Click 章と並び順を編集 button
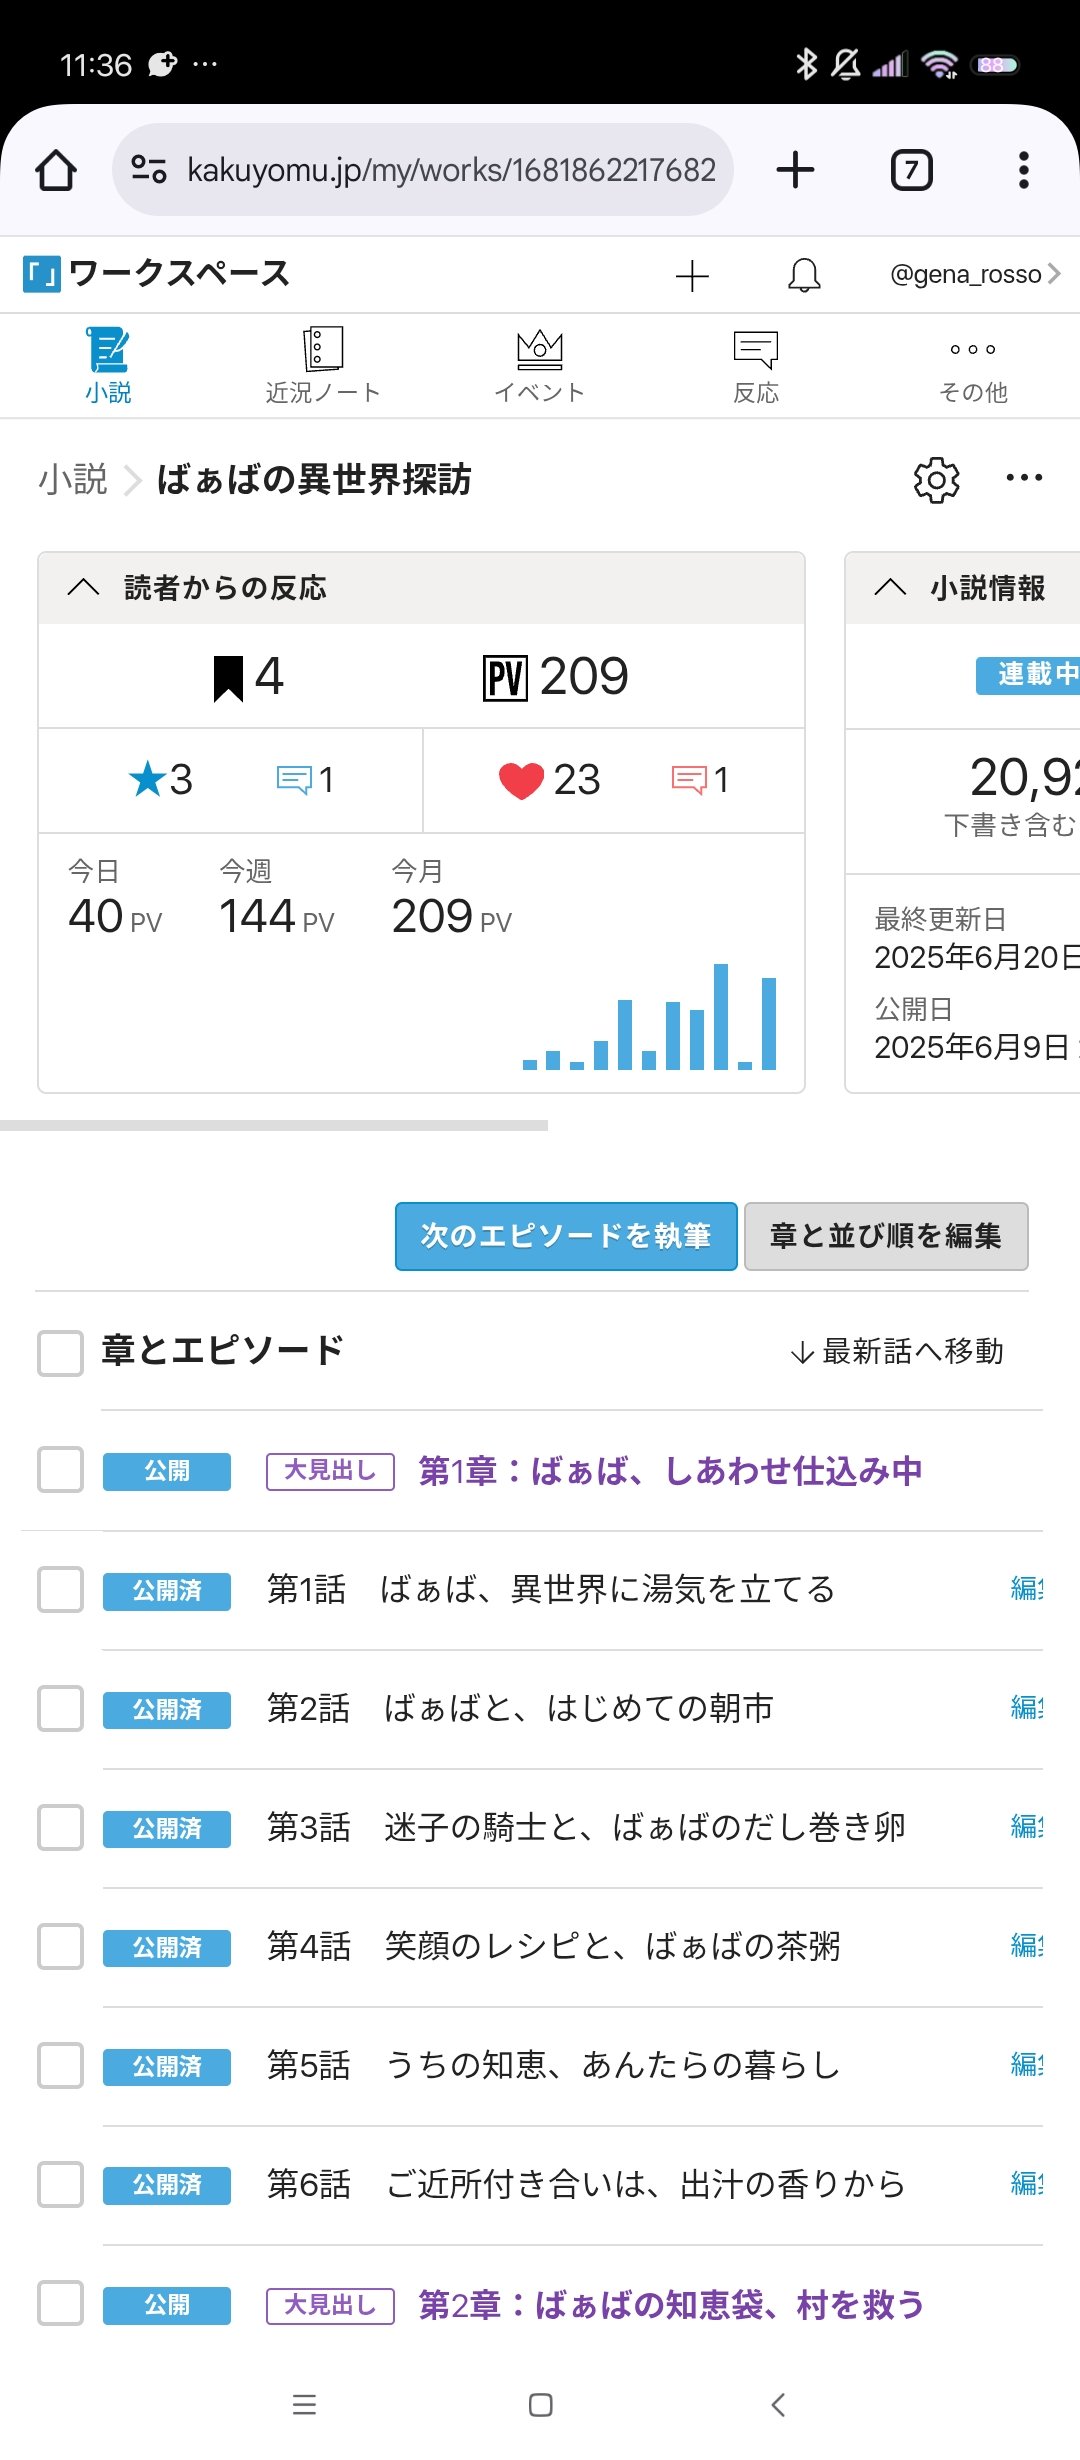The image size is (1080, 2460). coord(886,1236)
